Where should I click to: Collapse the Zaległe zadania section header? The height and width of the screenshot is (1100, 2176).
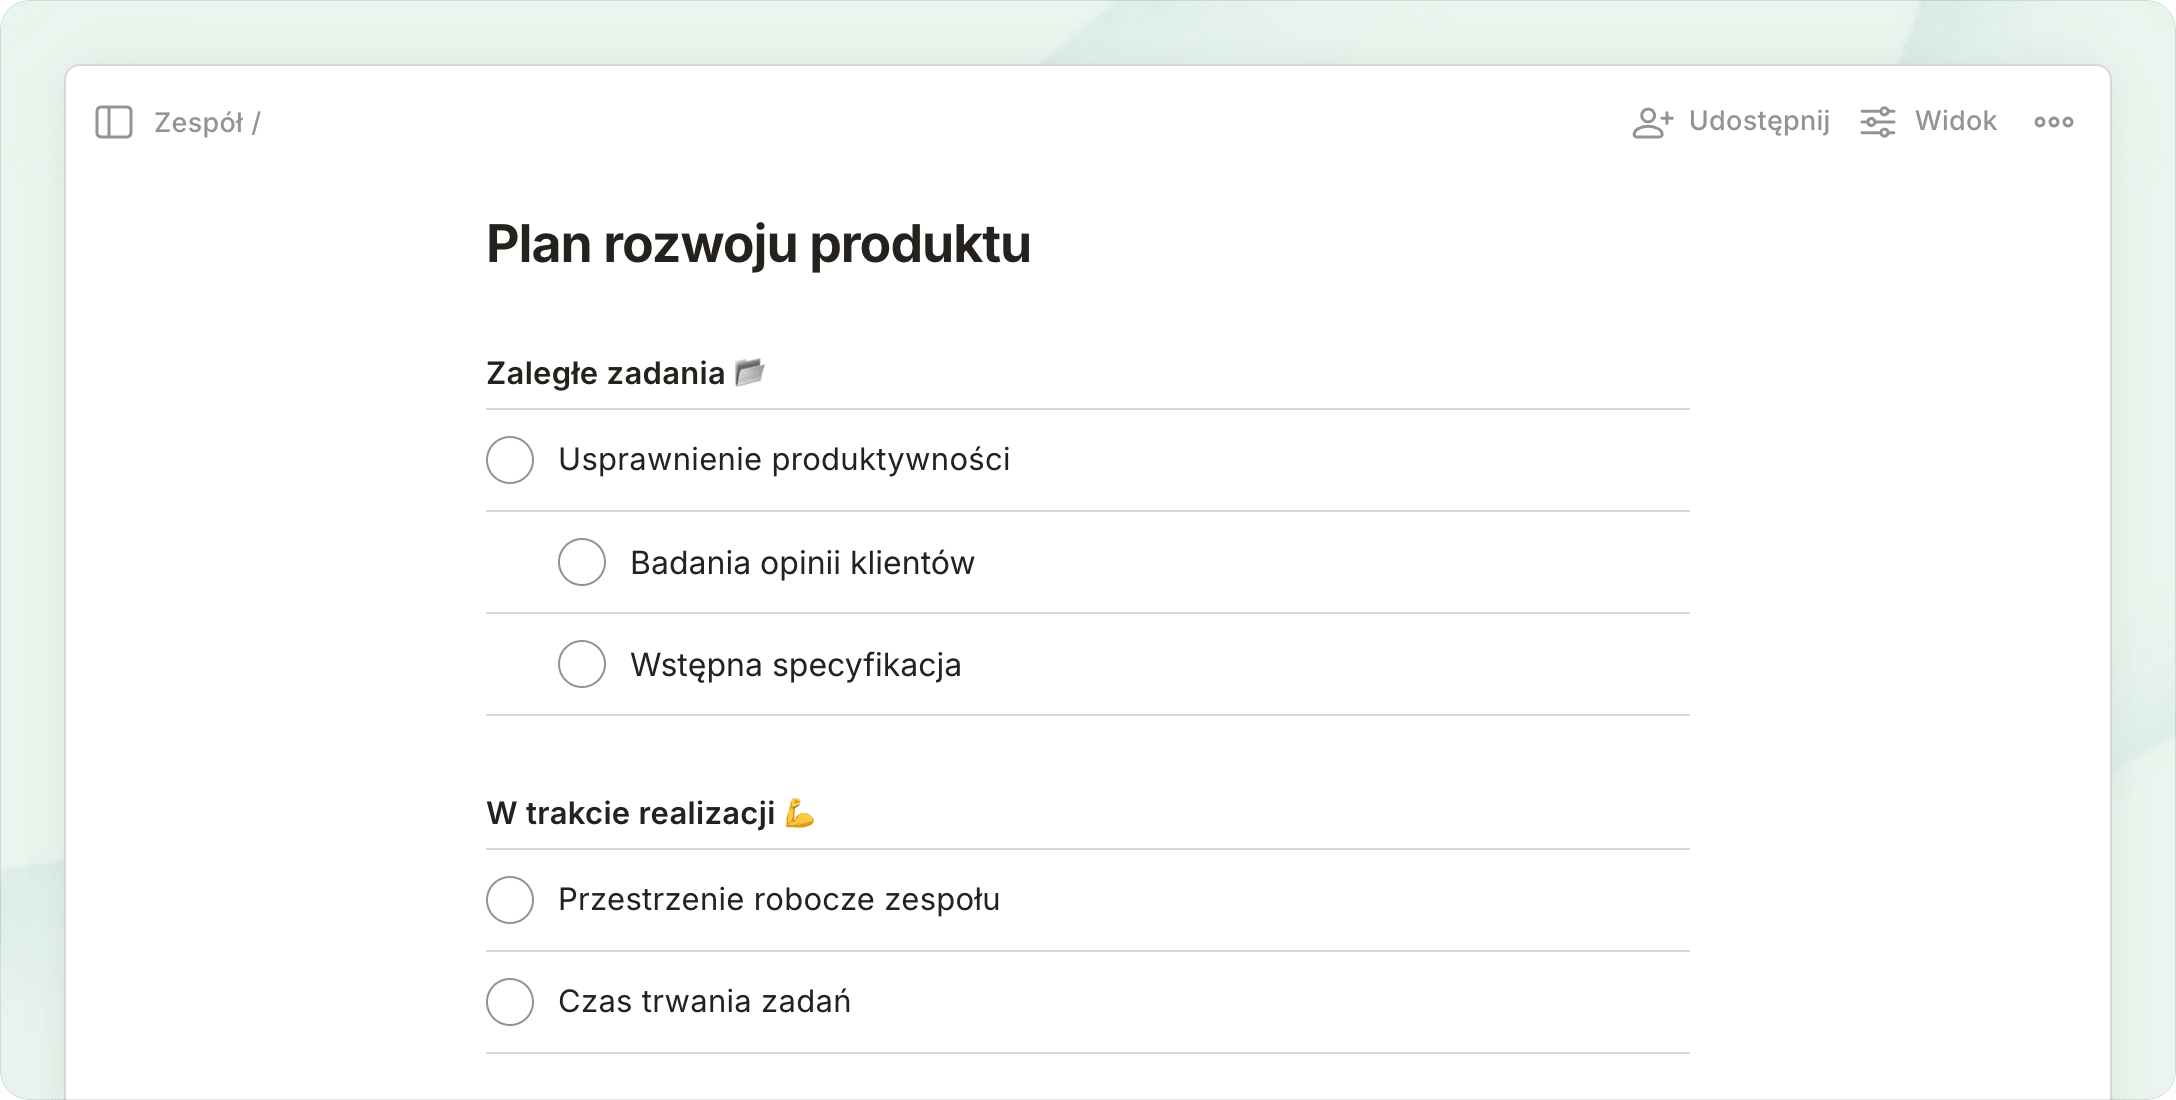605,373
